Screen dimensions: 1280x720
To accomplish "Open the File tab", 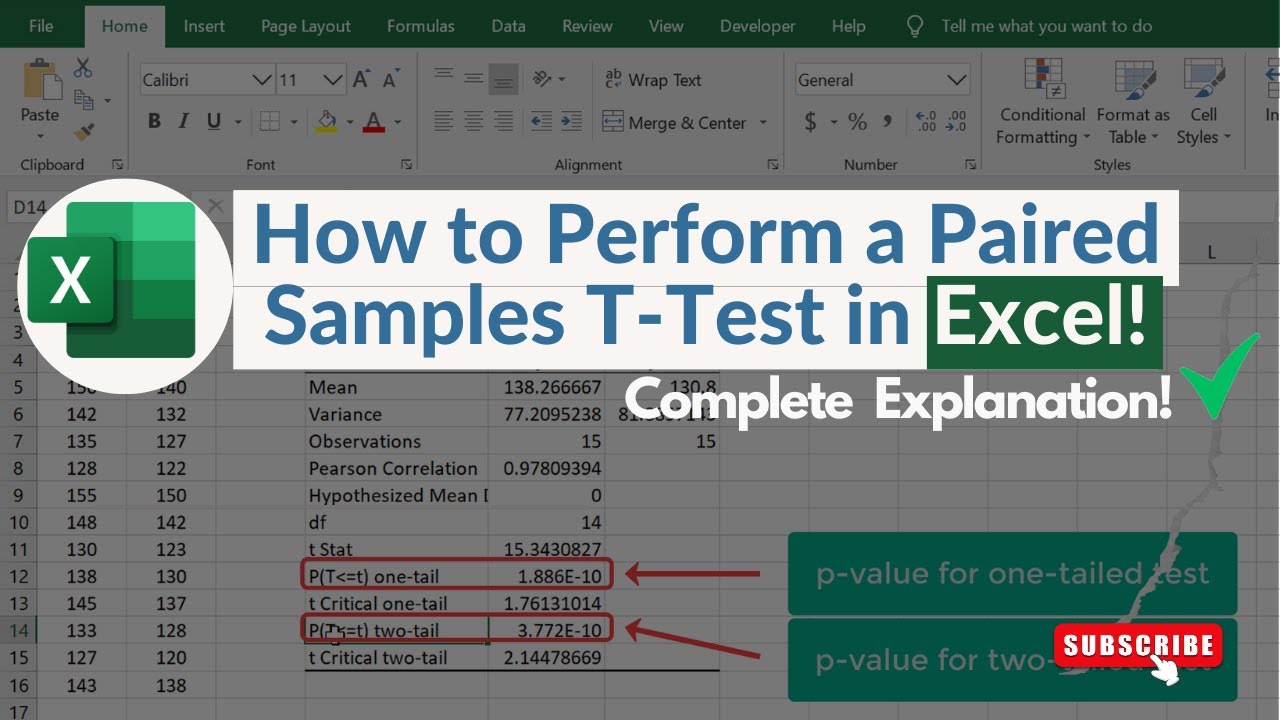I will 41,26.
